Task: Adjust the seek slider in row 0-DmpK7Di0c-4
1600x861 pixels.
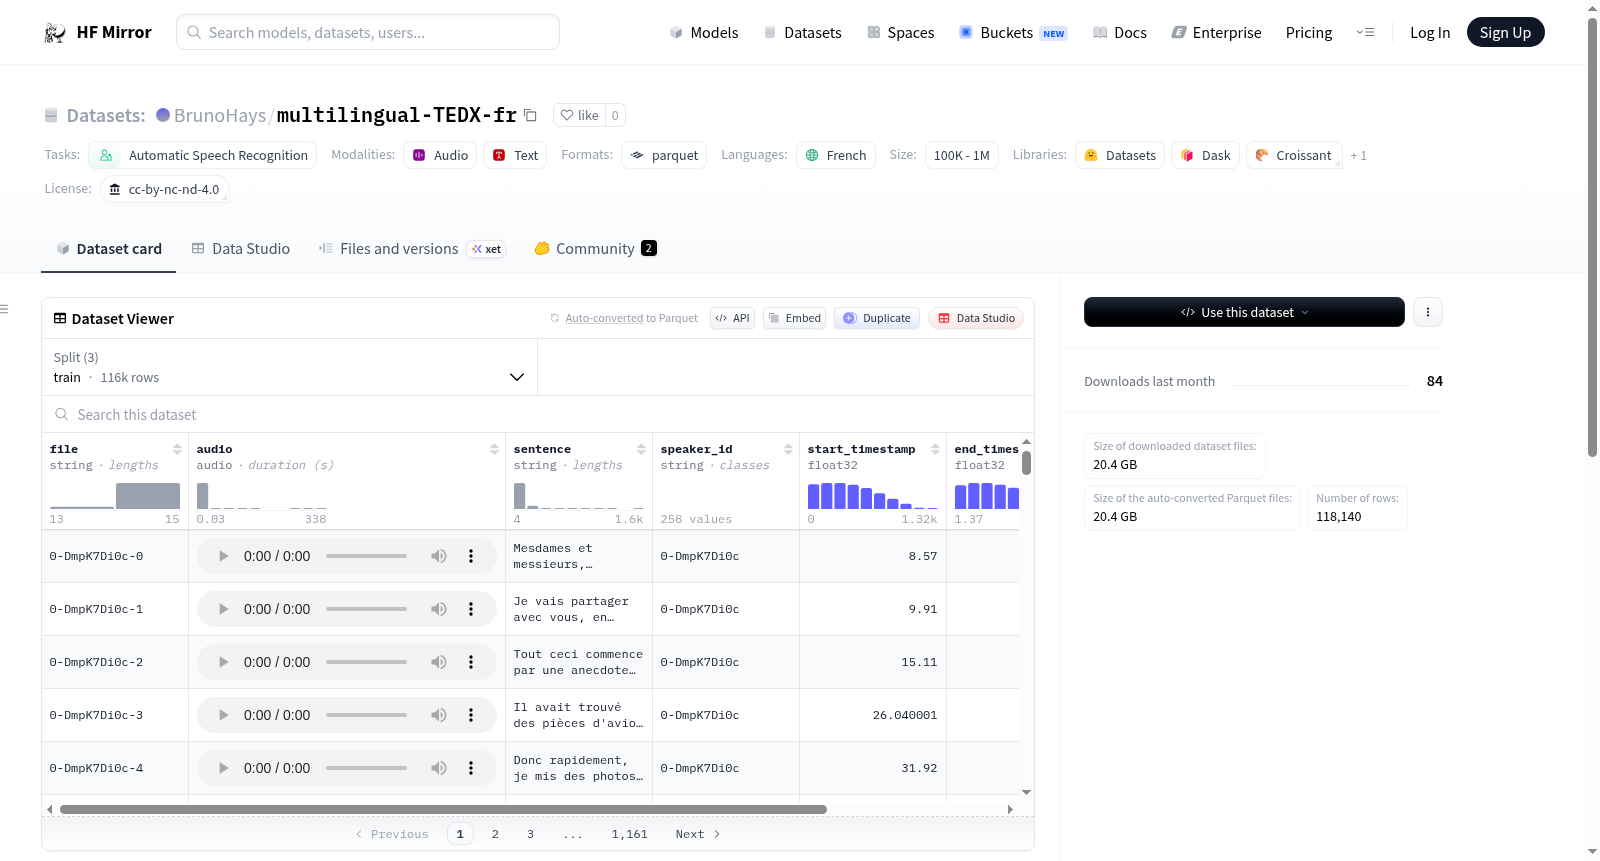Action: click(366, 768)
